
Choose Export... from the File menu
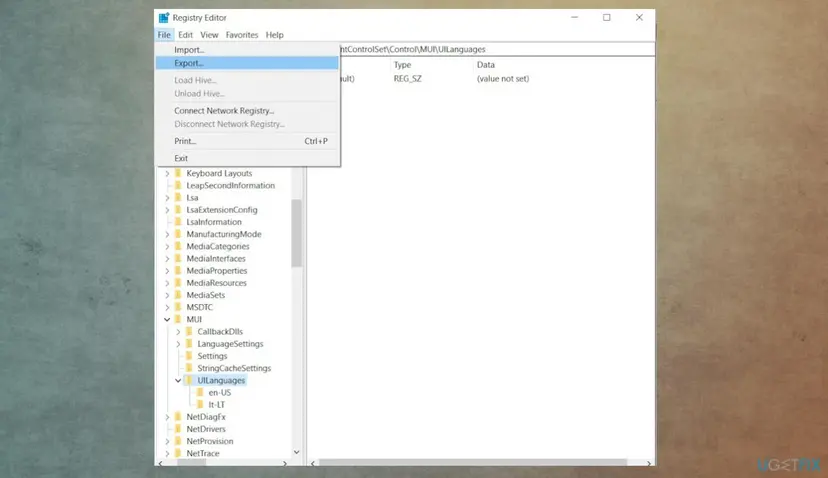tap(247, 63)
